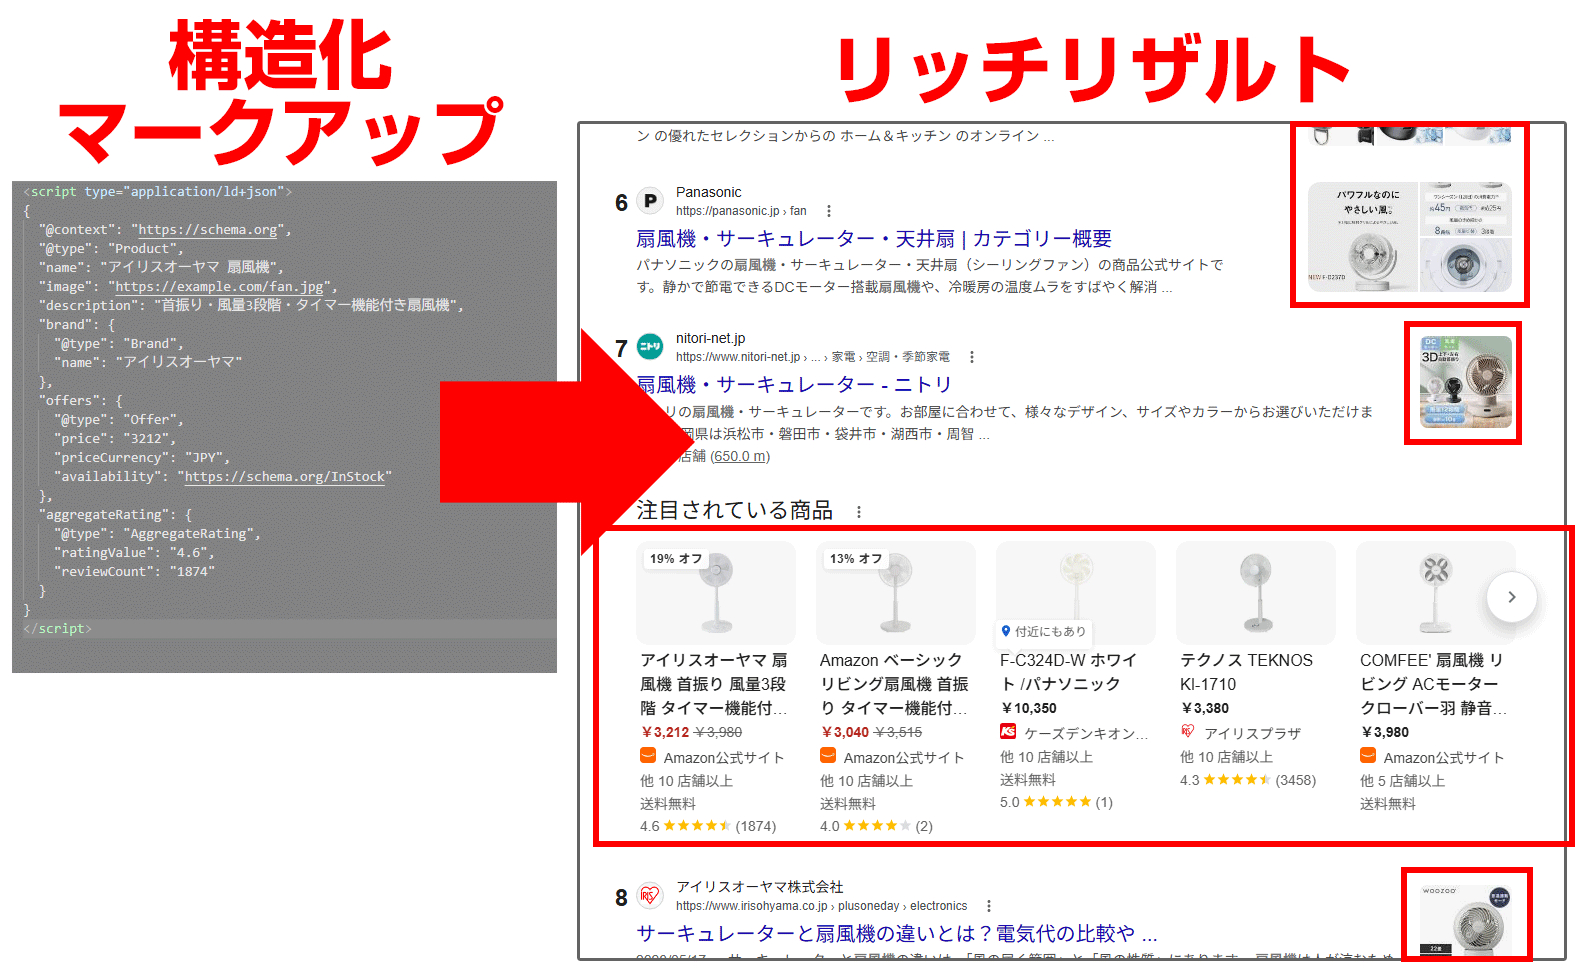The width and height of the screenshot is (1584, 976).
Task: Click location pin on 付近にもあり badge
Action: click(x=1006, y=631)
